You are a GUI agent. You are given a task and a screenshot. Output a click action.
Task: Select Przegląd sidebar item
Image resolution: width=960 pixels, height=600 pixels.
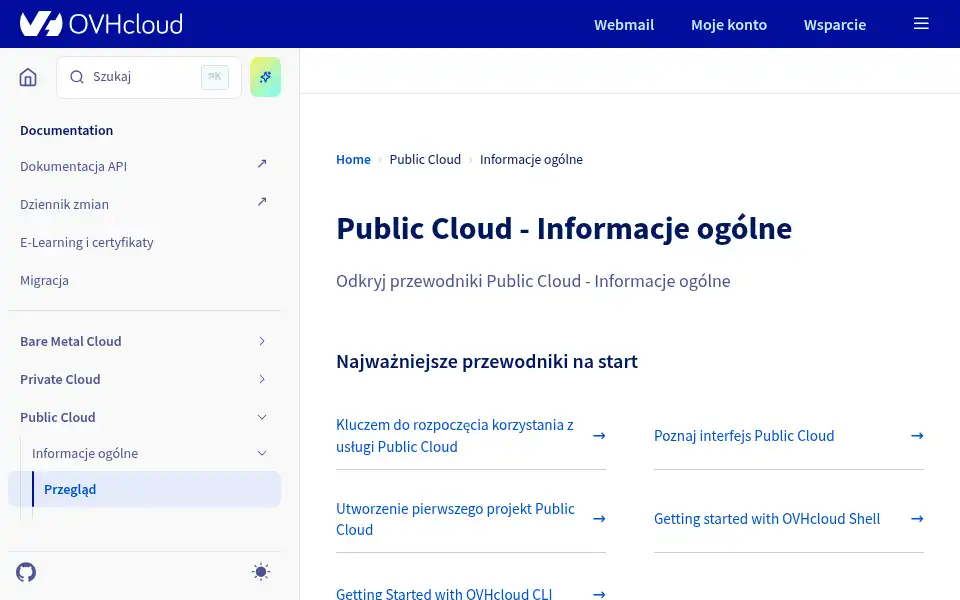tap(144, 489)
